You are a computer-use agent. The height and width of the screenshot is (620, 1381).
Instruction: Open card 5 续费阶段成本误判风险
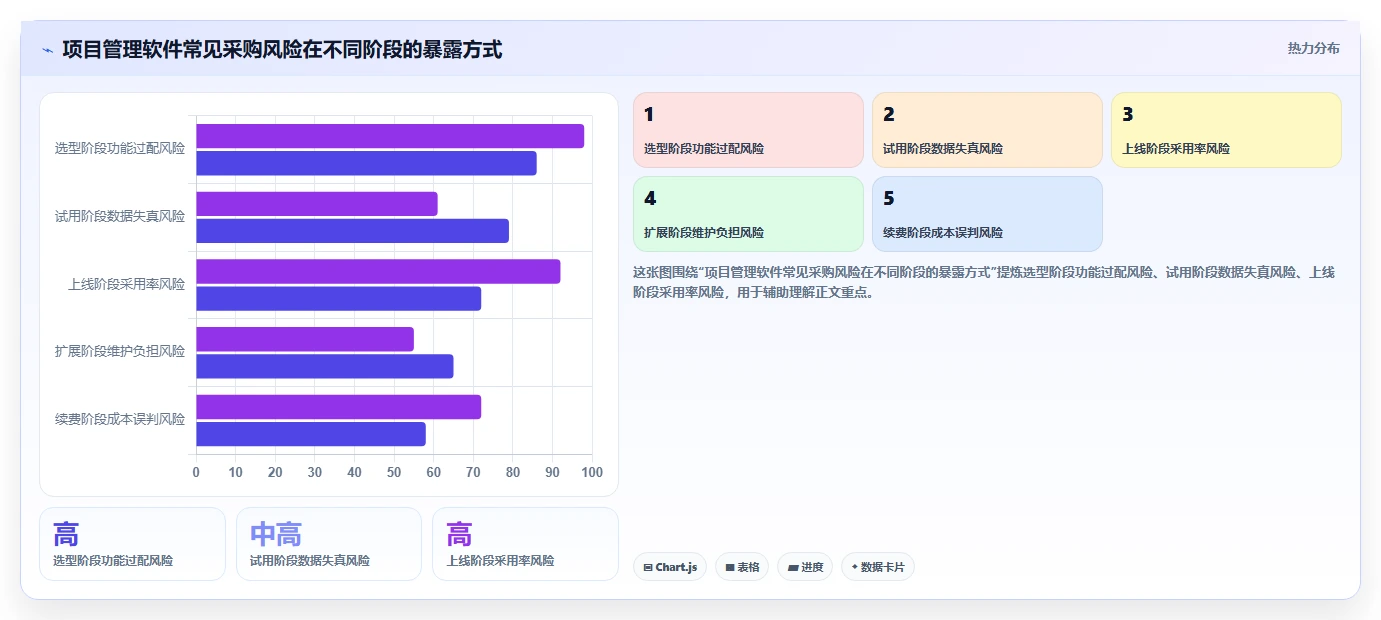coord(987,214)
